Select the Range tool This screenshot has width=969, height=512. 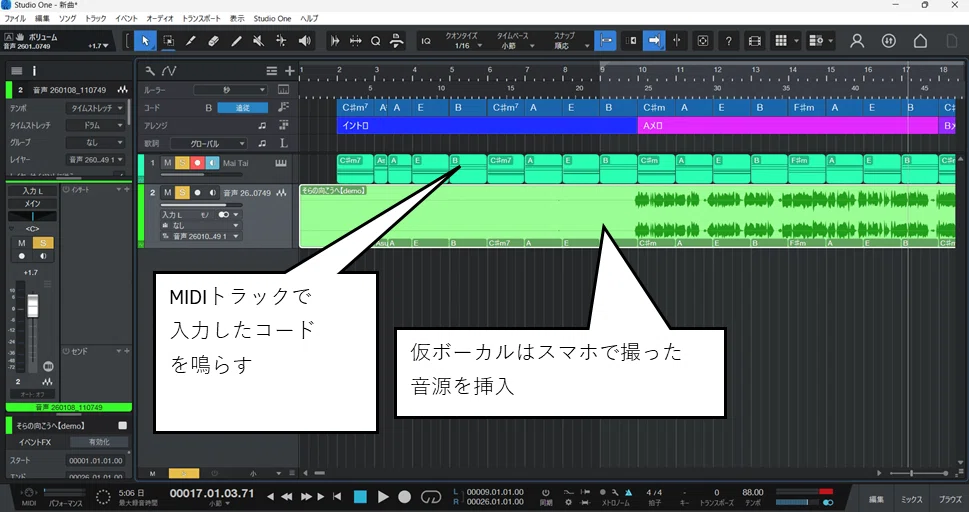point(168,41)
